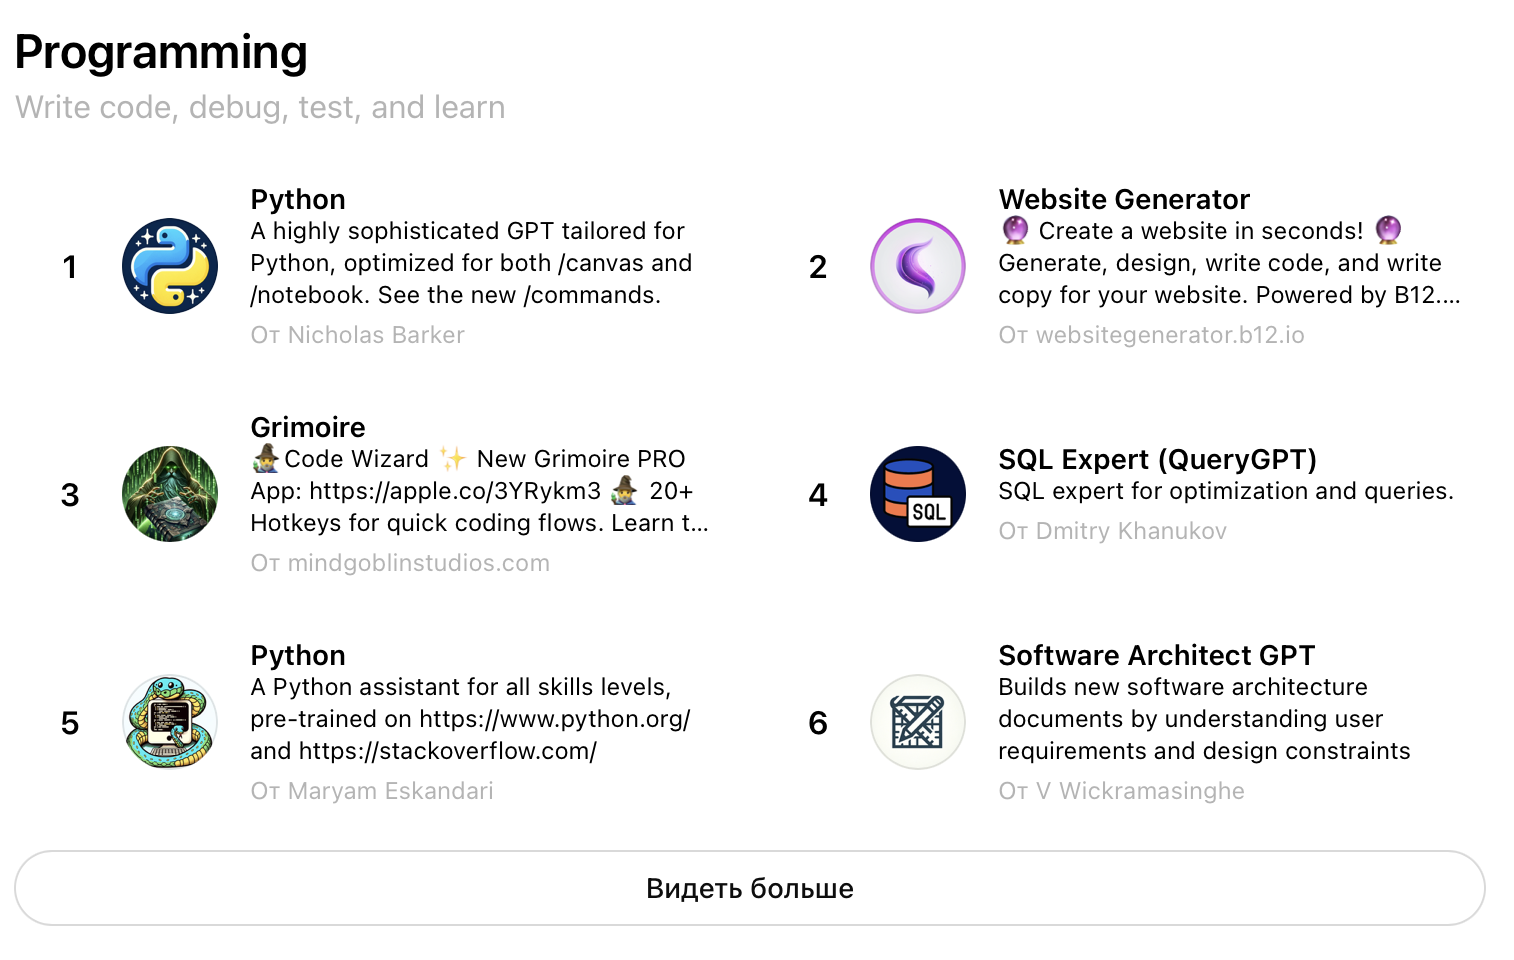Click rank number 3 beside Grimoire

pyautogui.click(x=70, y=495)
